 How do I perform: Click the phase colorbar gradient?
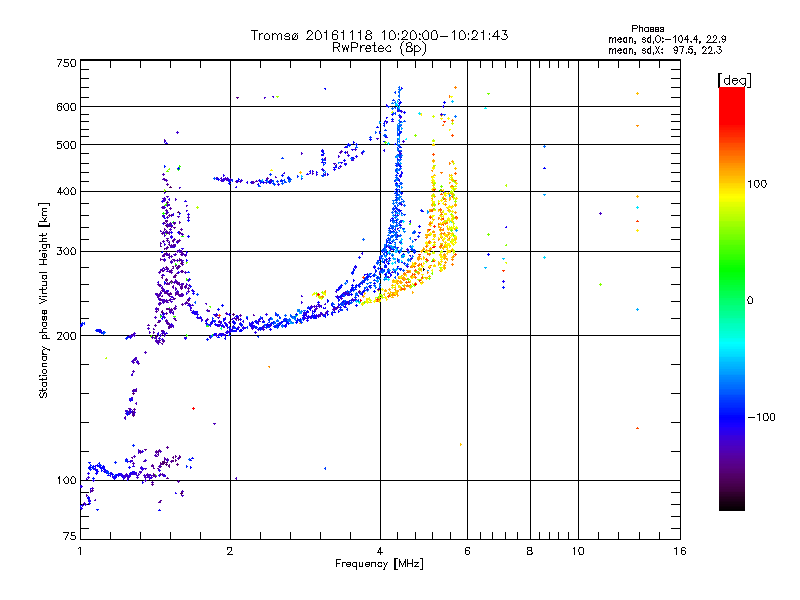732,298
